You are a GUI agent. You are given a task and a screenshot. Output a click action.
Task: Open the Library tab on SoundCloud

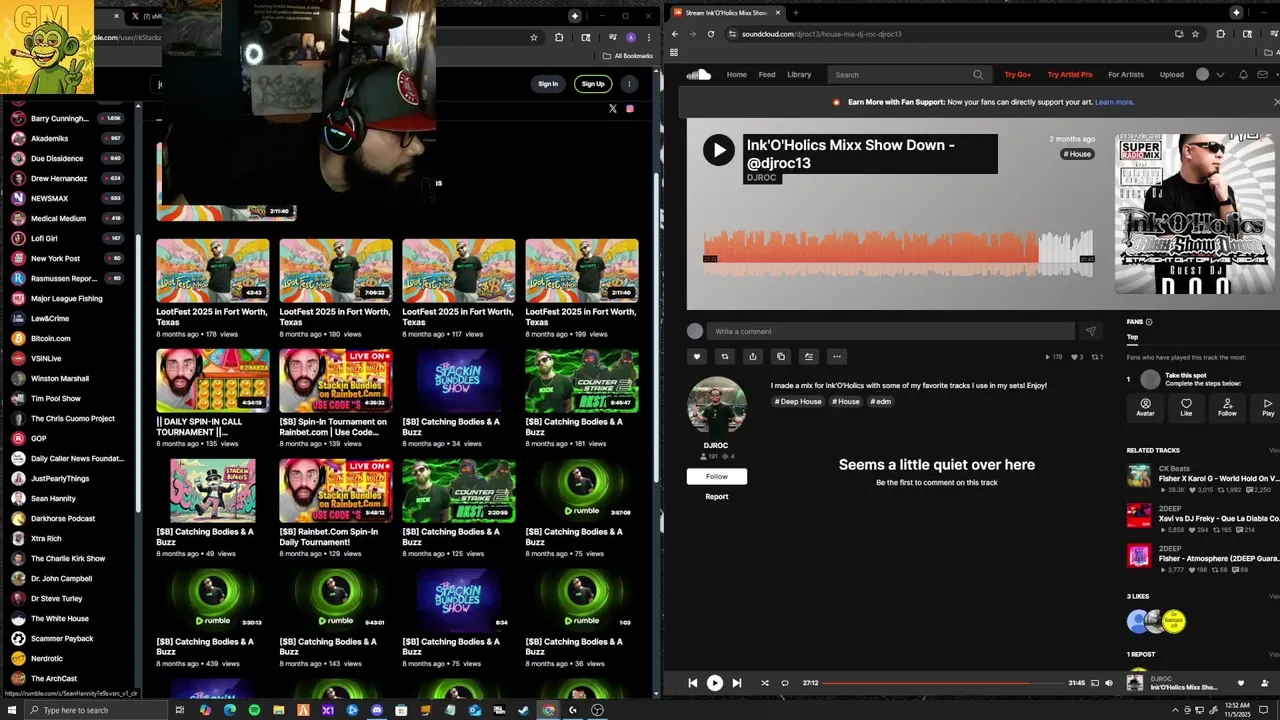coord(799,74)
